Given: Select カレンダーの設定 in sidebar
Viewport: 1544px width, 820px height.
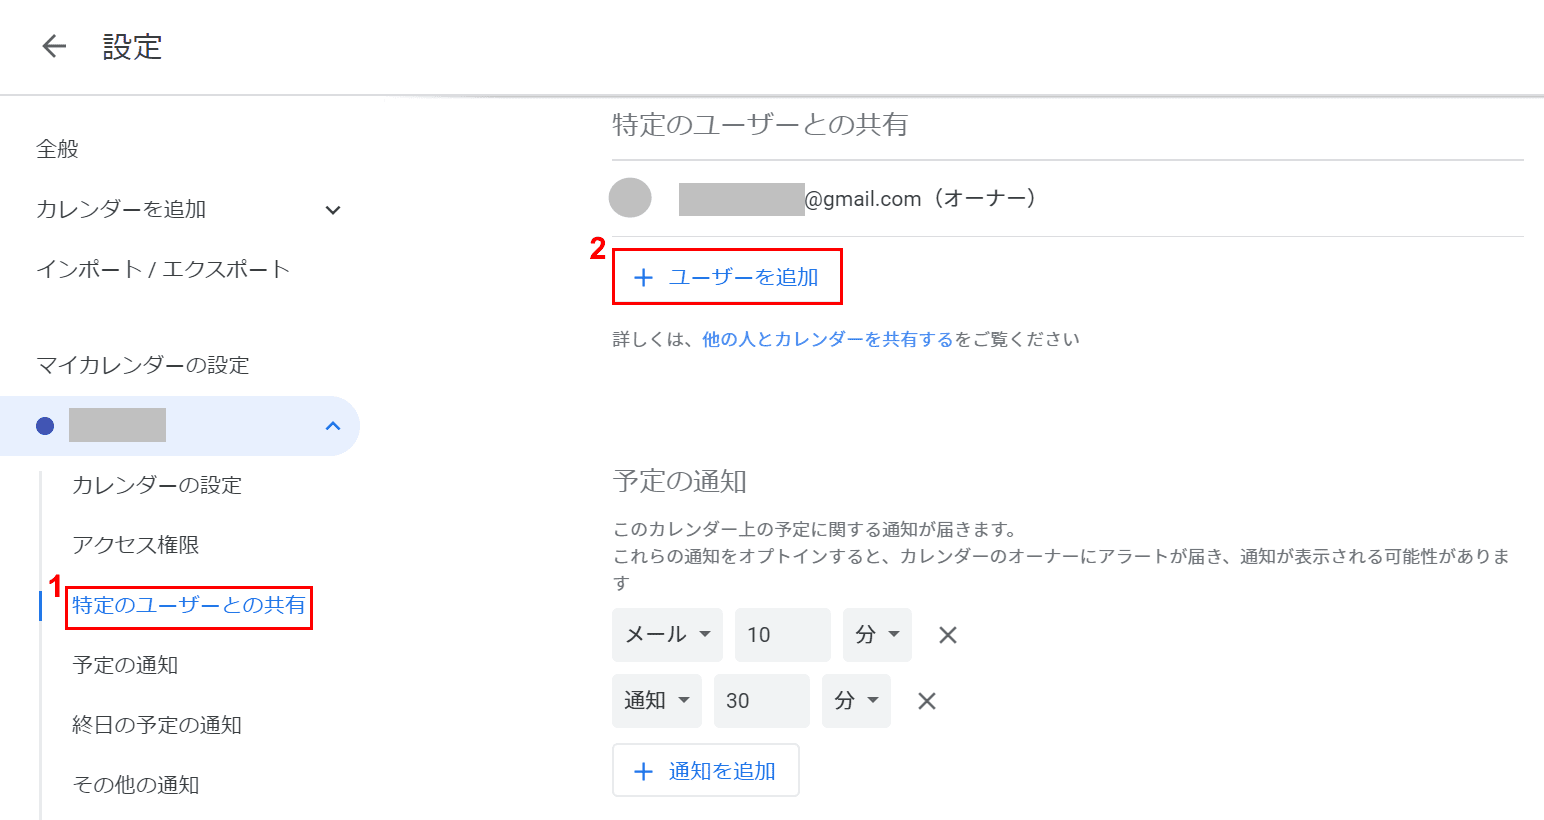Looking at the screenshot, I should (157, 485).
